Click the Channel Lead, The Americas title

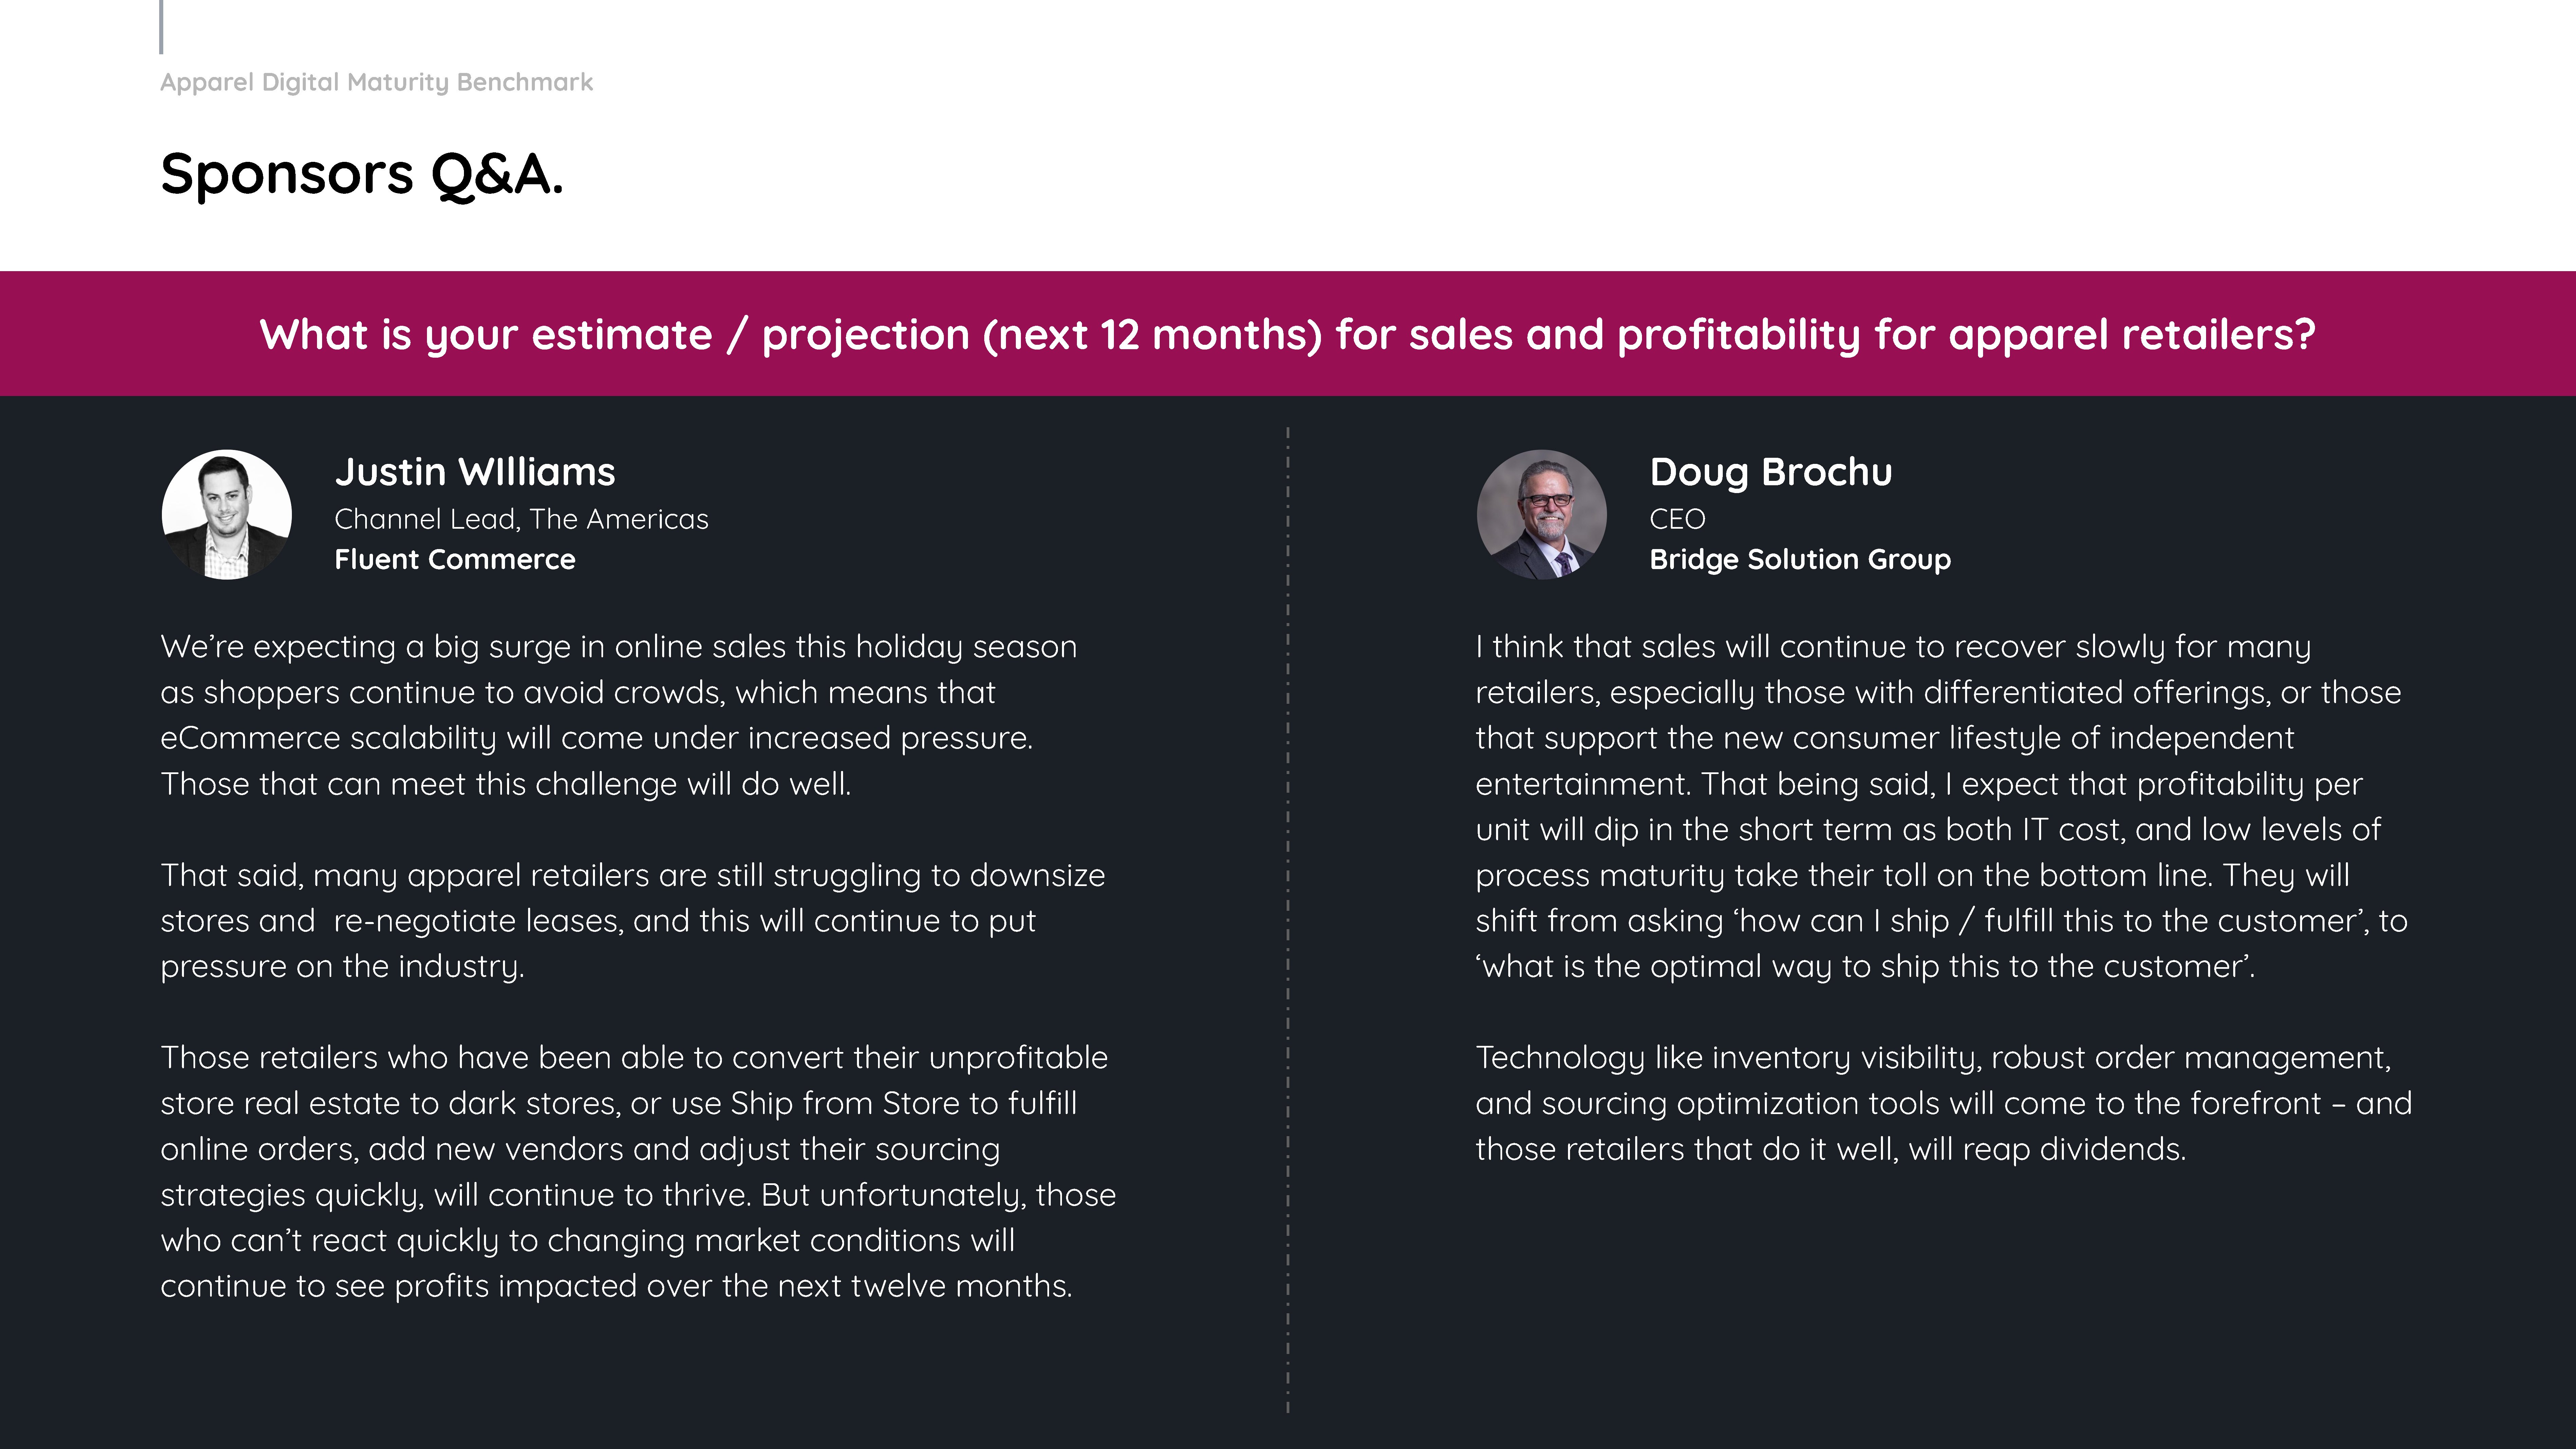(x=521, y=519)
